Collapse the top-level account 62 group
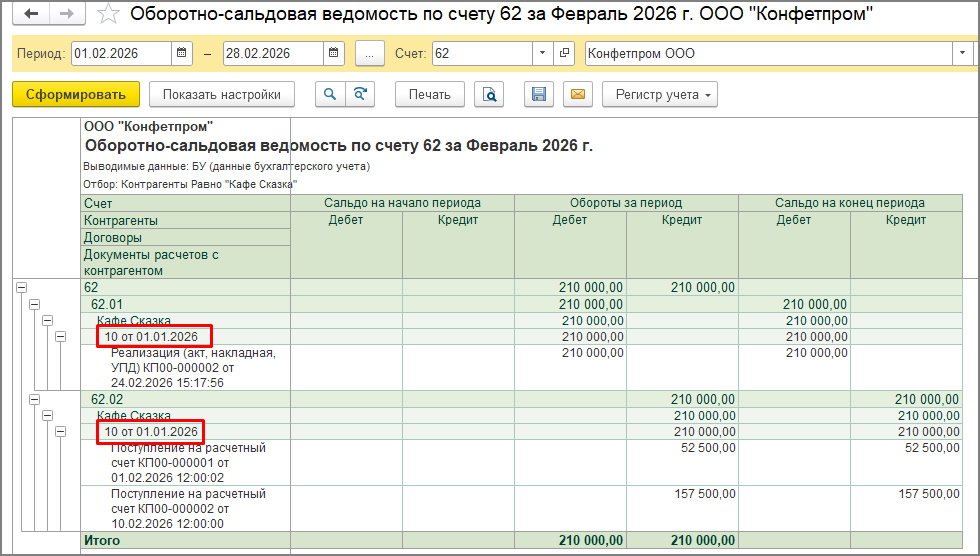 (20, 288)
